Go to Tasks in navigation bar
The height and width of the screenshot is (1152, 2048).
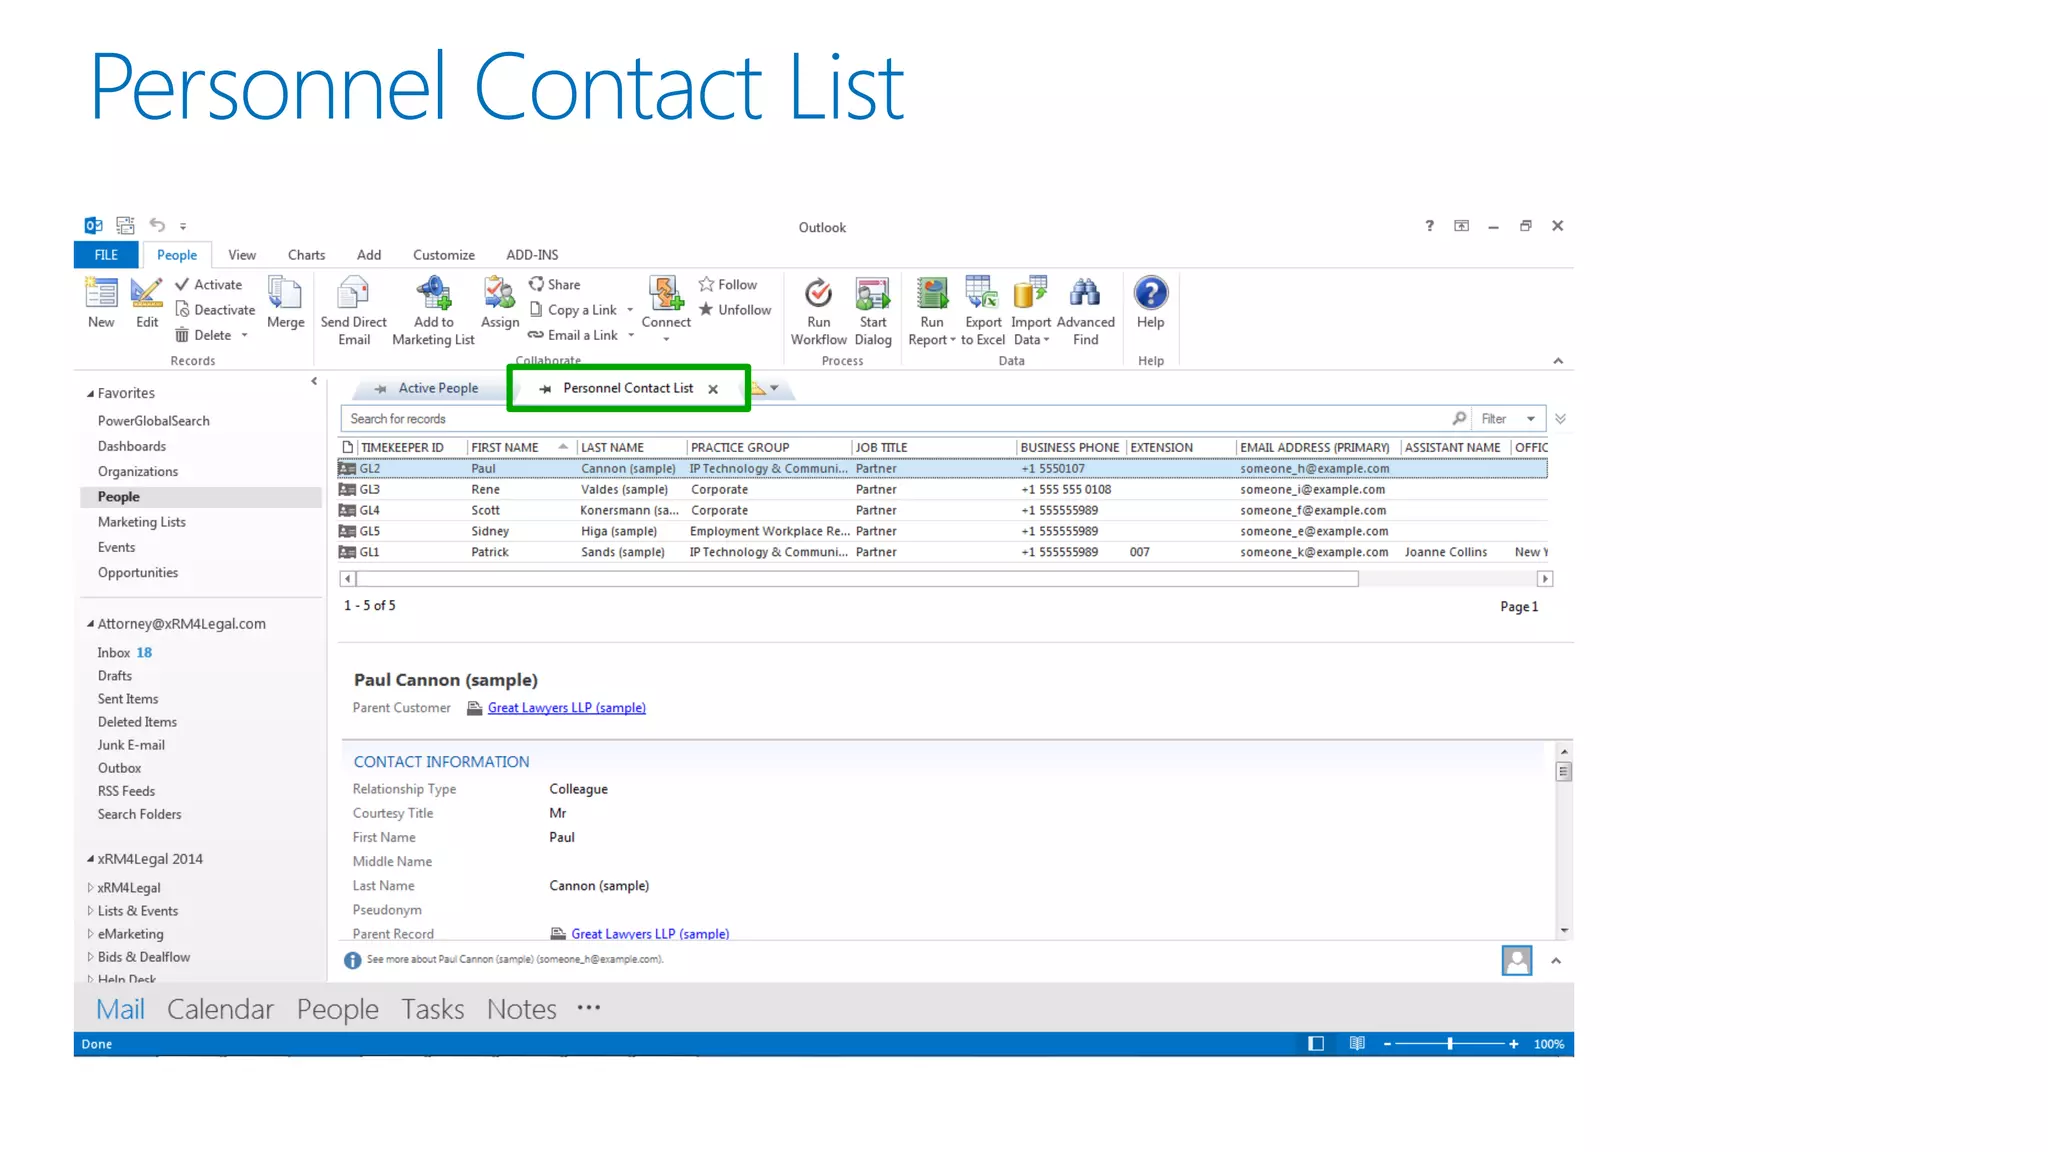point(432,1009)
